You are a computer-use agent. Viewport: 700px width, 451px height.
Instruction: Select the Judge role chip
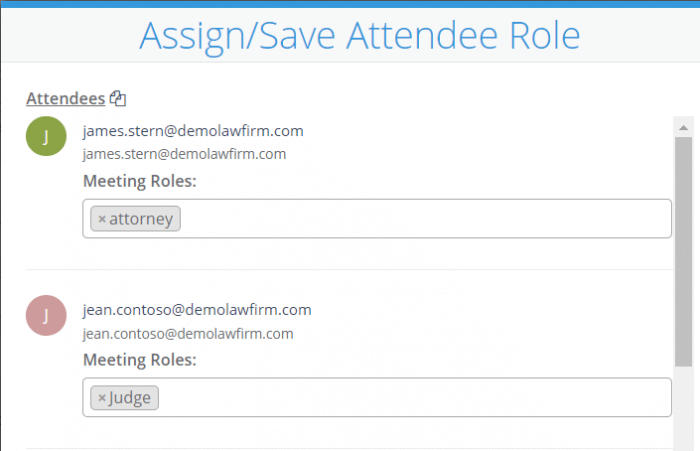125,397
